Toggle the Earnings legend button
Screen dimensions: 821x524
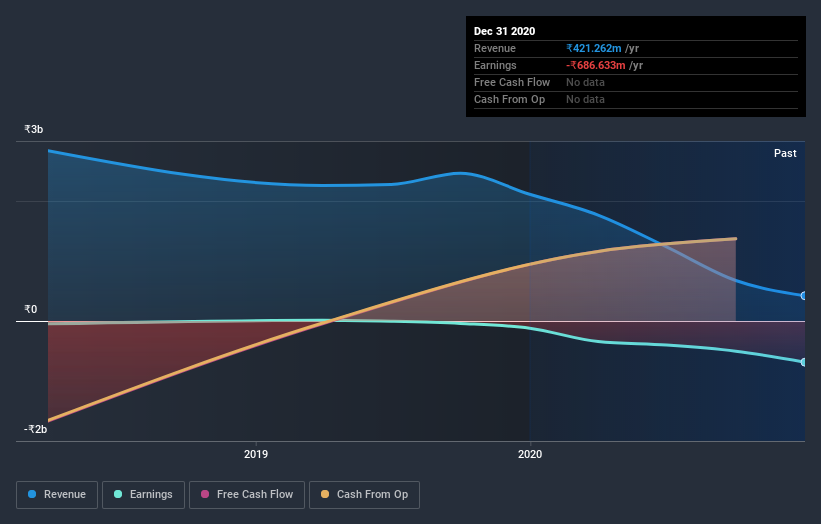tap(143, 495)
